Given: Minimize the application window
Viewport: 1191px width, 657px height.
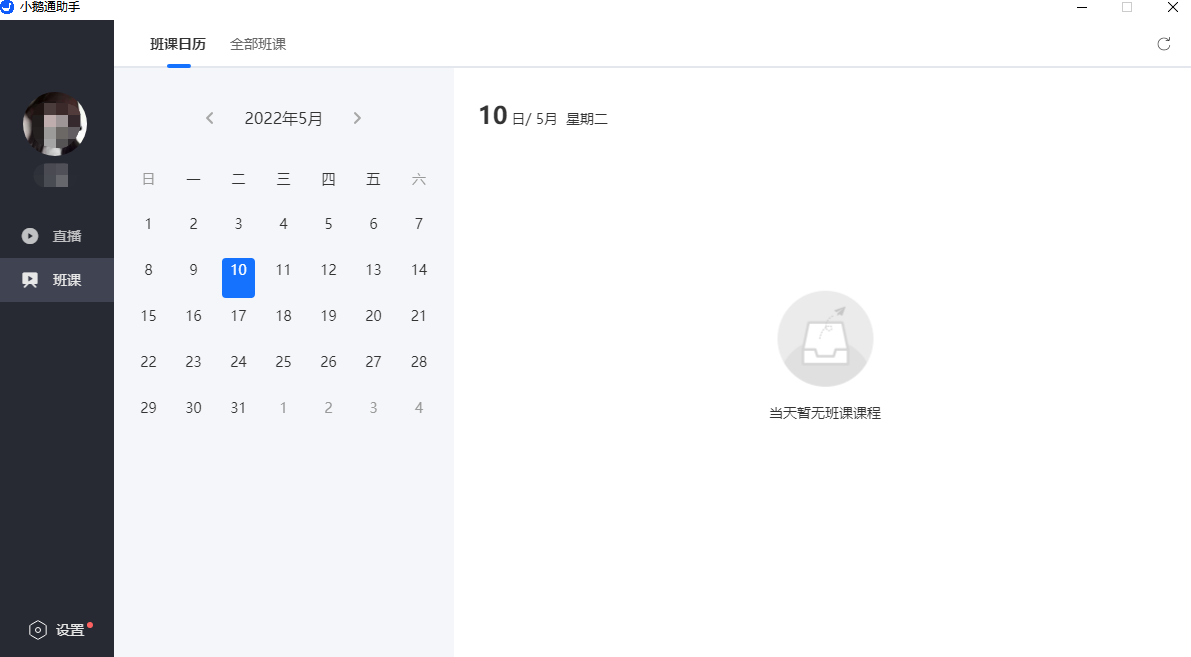Looking at the screenshot, I should pyautogui.click(x=1082, y=7).
